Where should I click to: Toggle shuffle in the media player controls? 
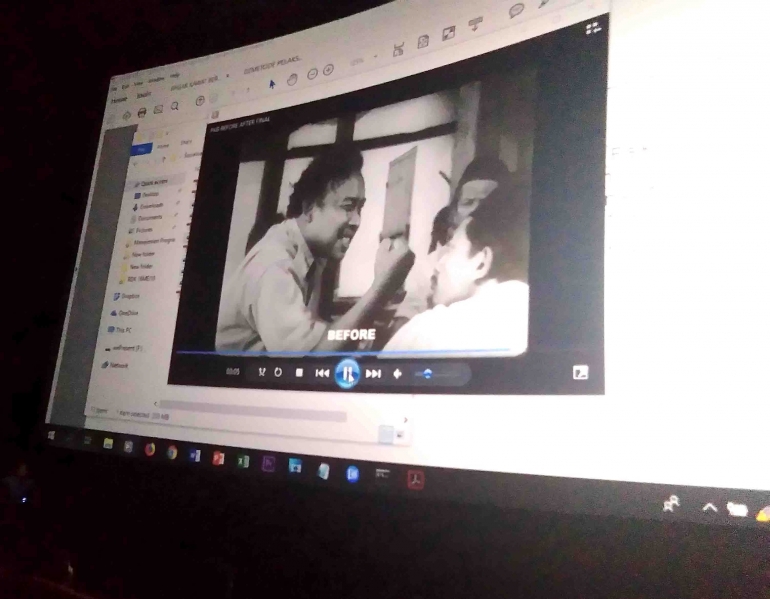pos(261,372)
